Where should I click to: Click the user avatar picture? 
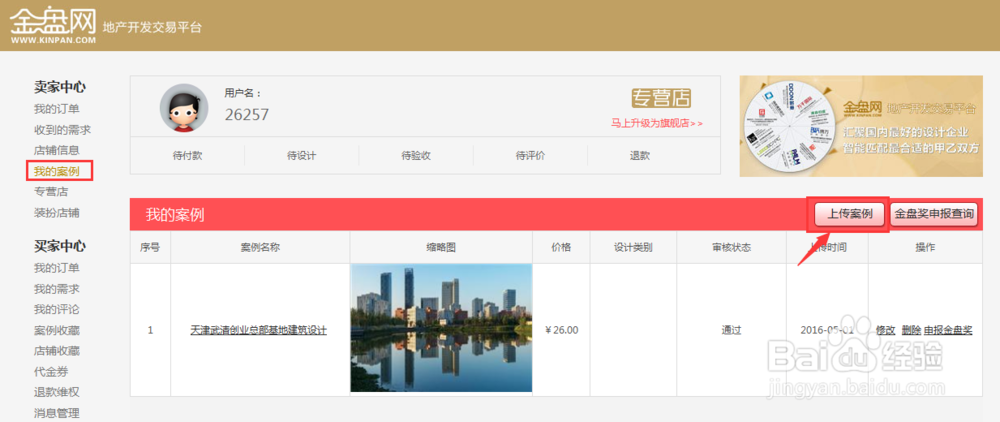[184, 108]
